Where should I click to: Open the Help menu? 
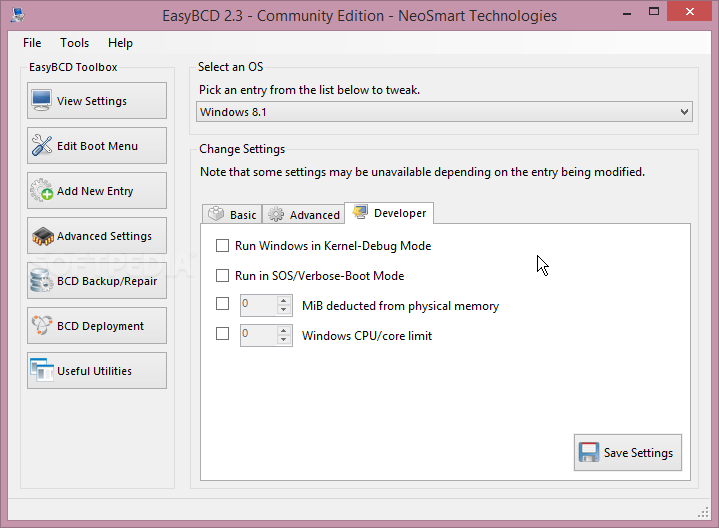pos(120,43)
